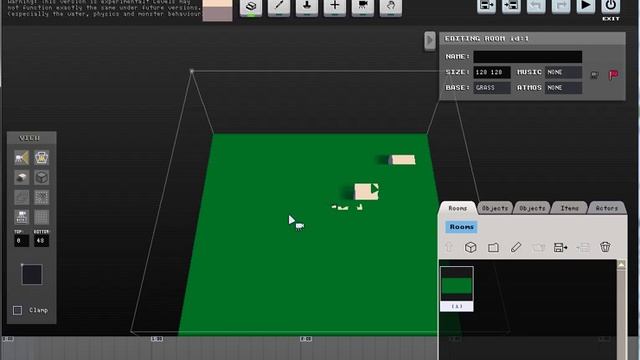Click the tan block with green arrow
This screenshot has height=360, width=640.
tap(366, 191)
